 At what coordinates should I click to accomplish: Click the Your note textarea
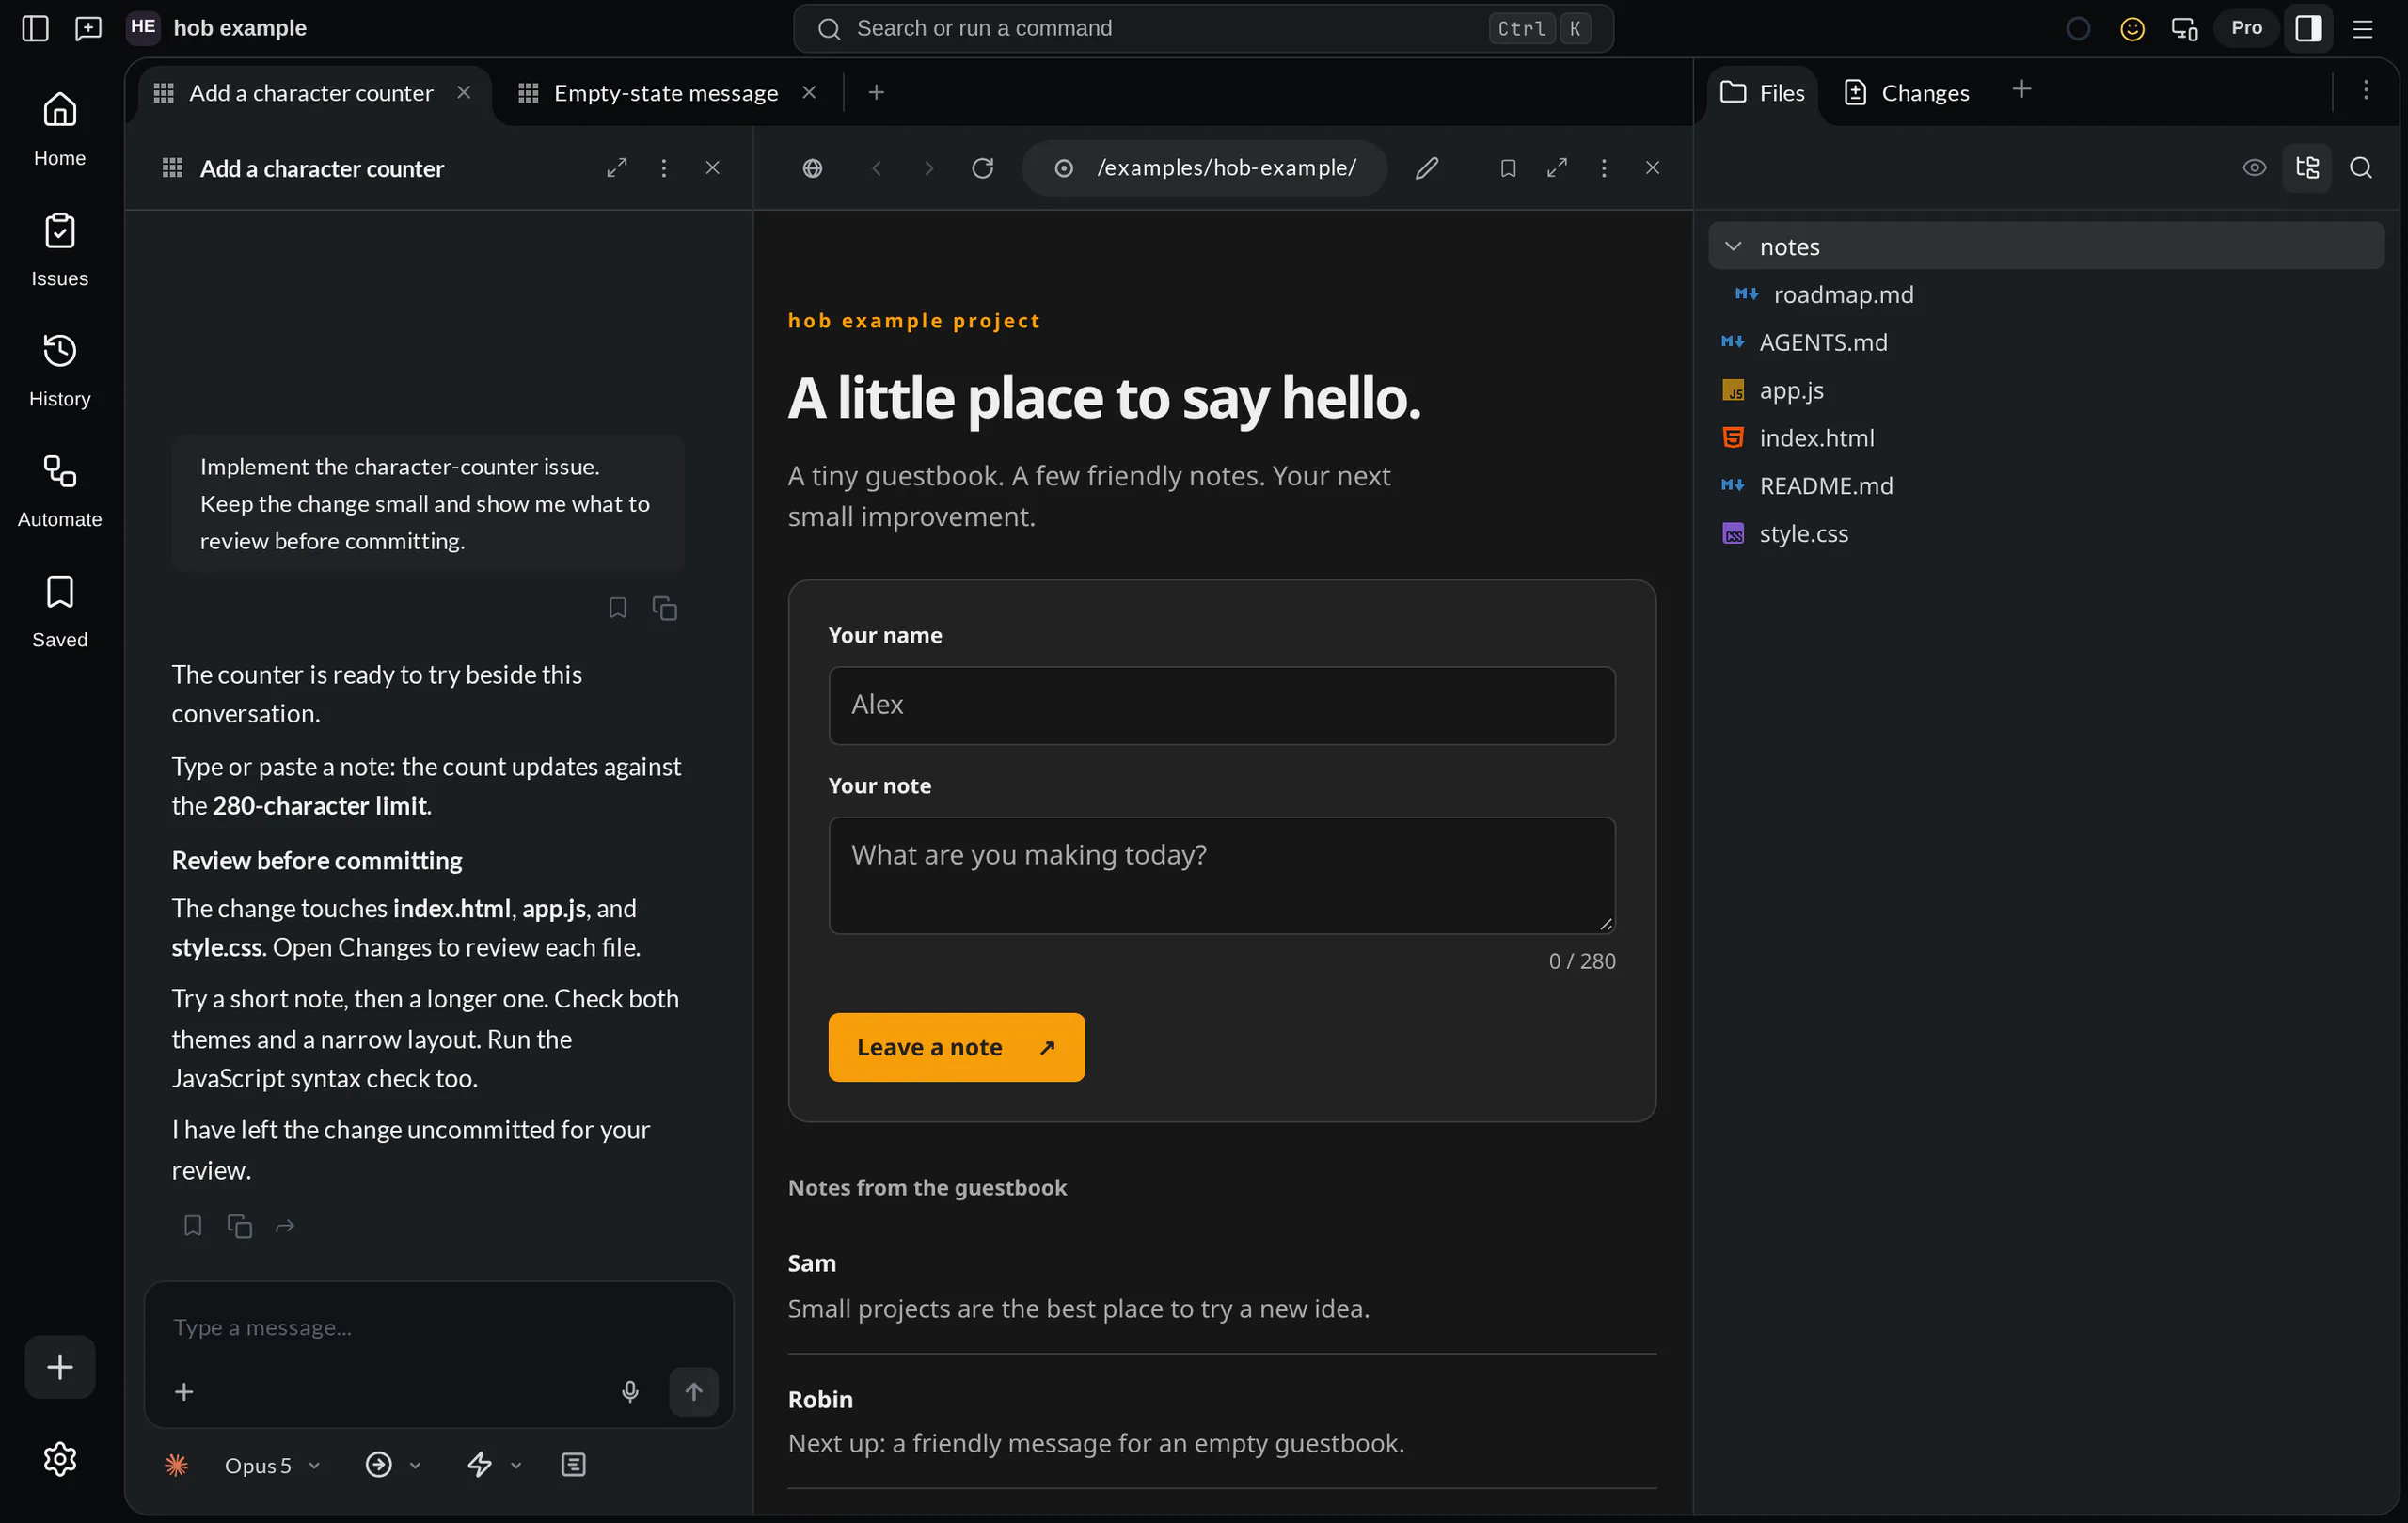(1222, 876)
